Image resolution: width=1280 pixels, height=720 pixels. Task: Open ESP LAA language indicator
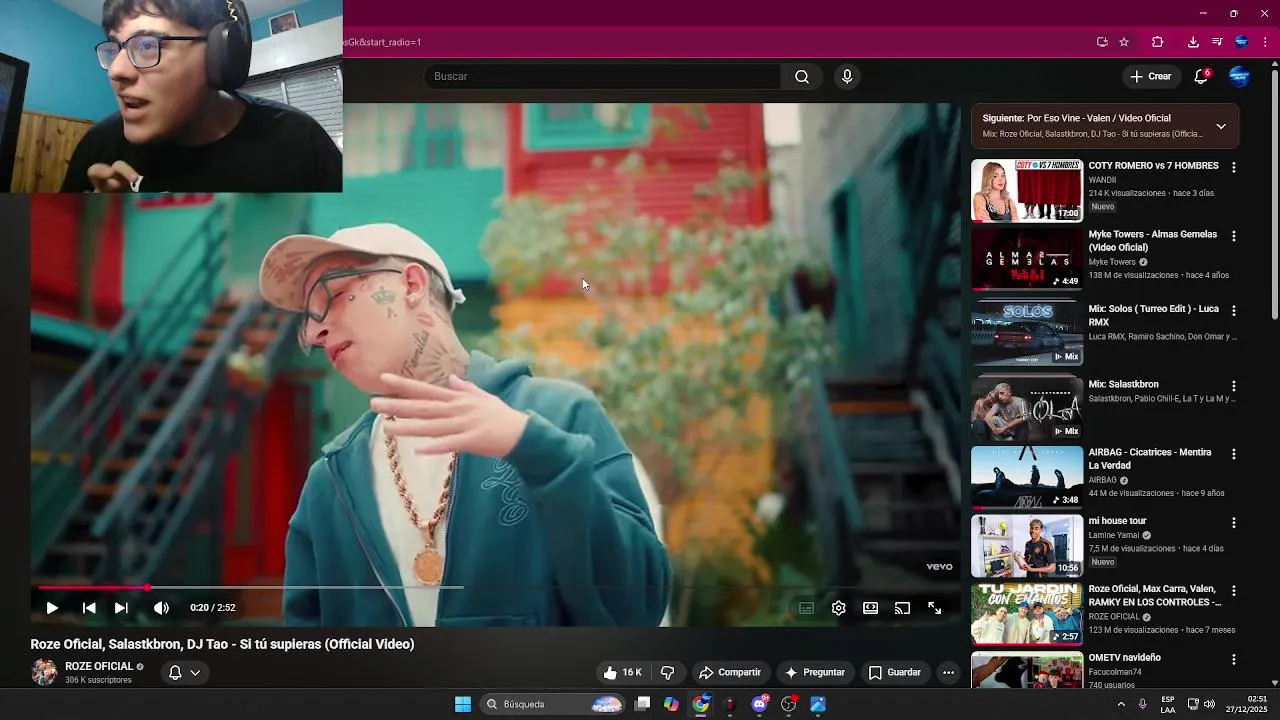coord(1168,704)
